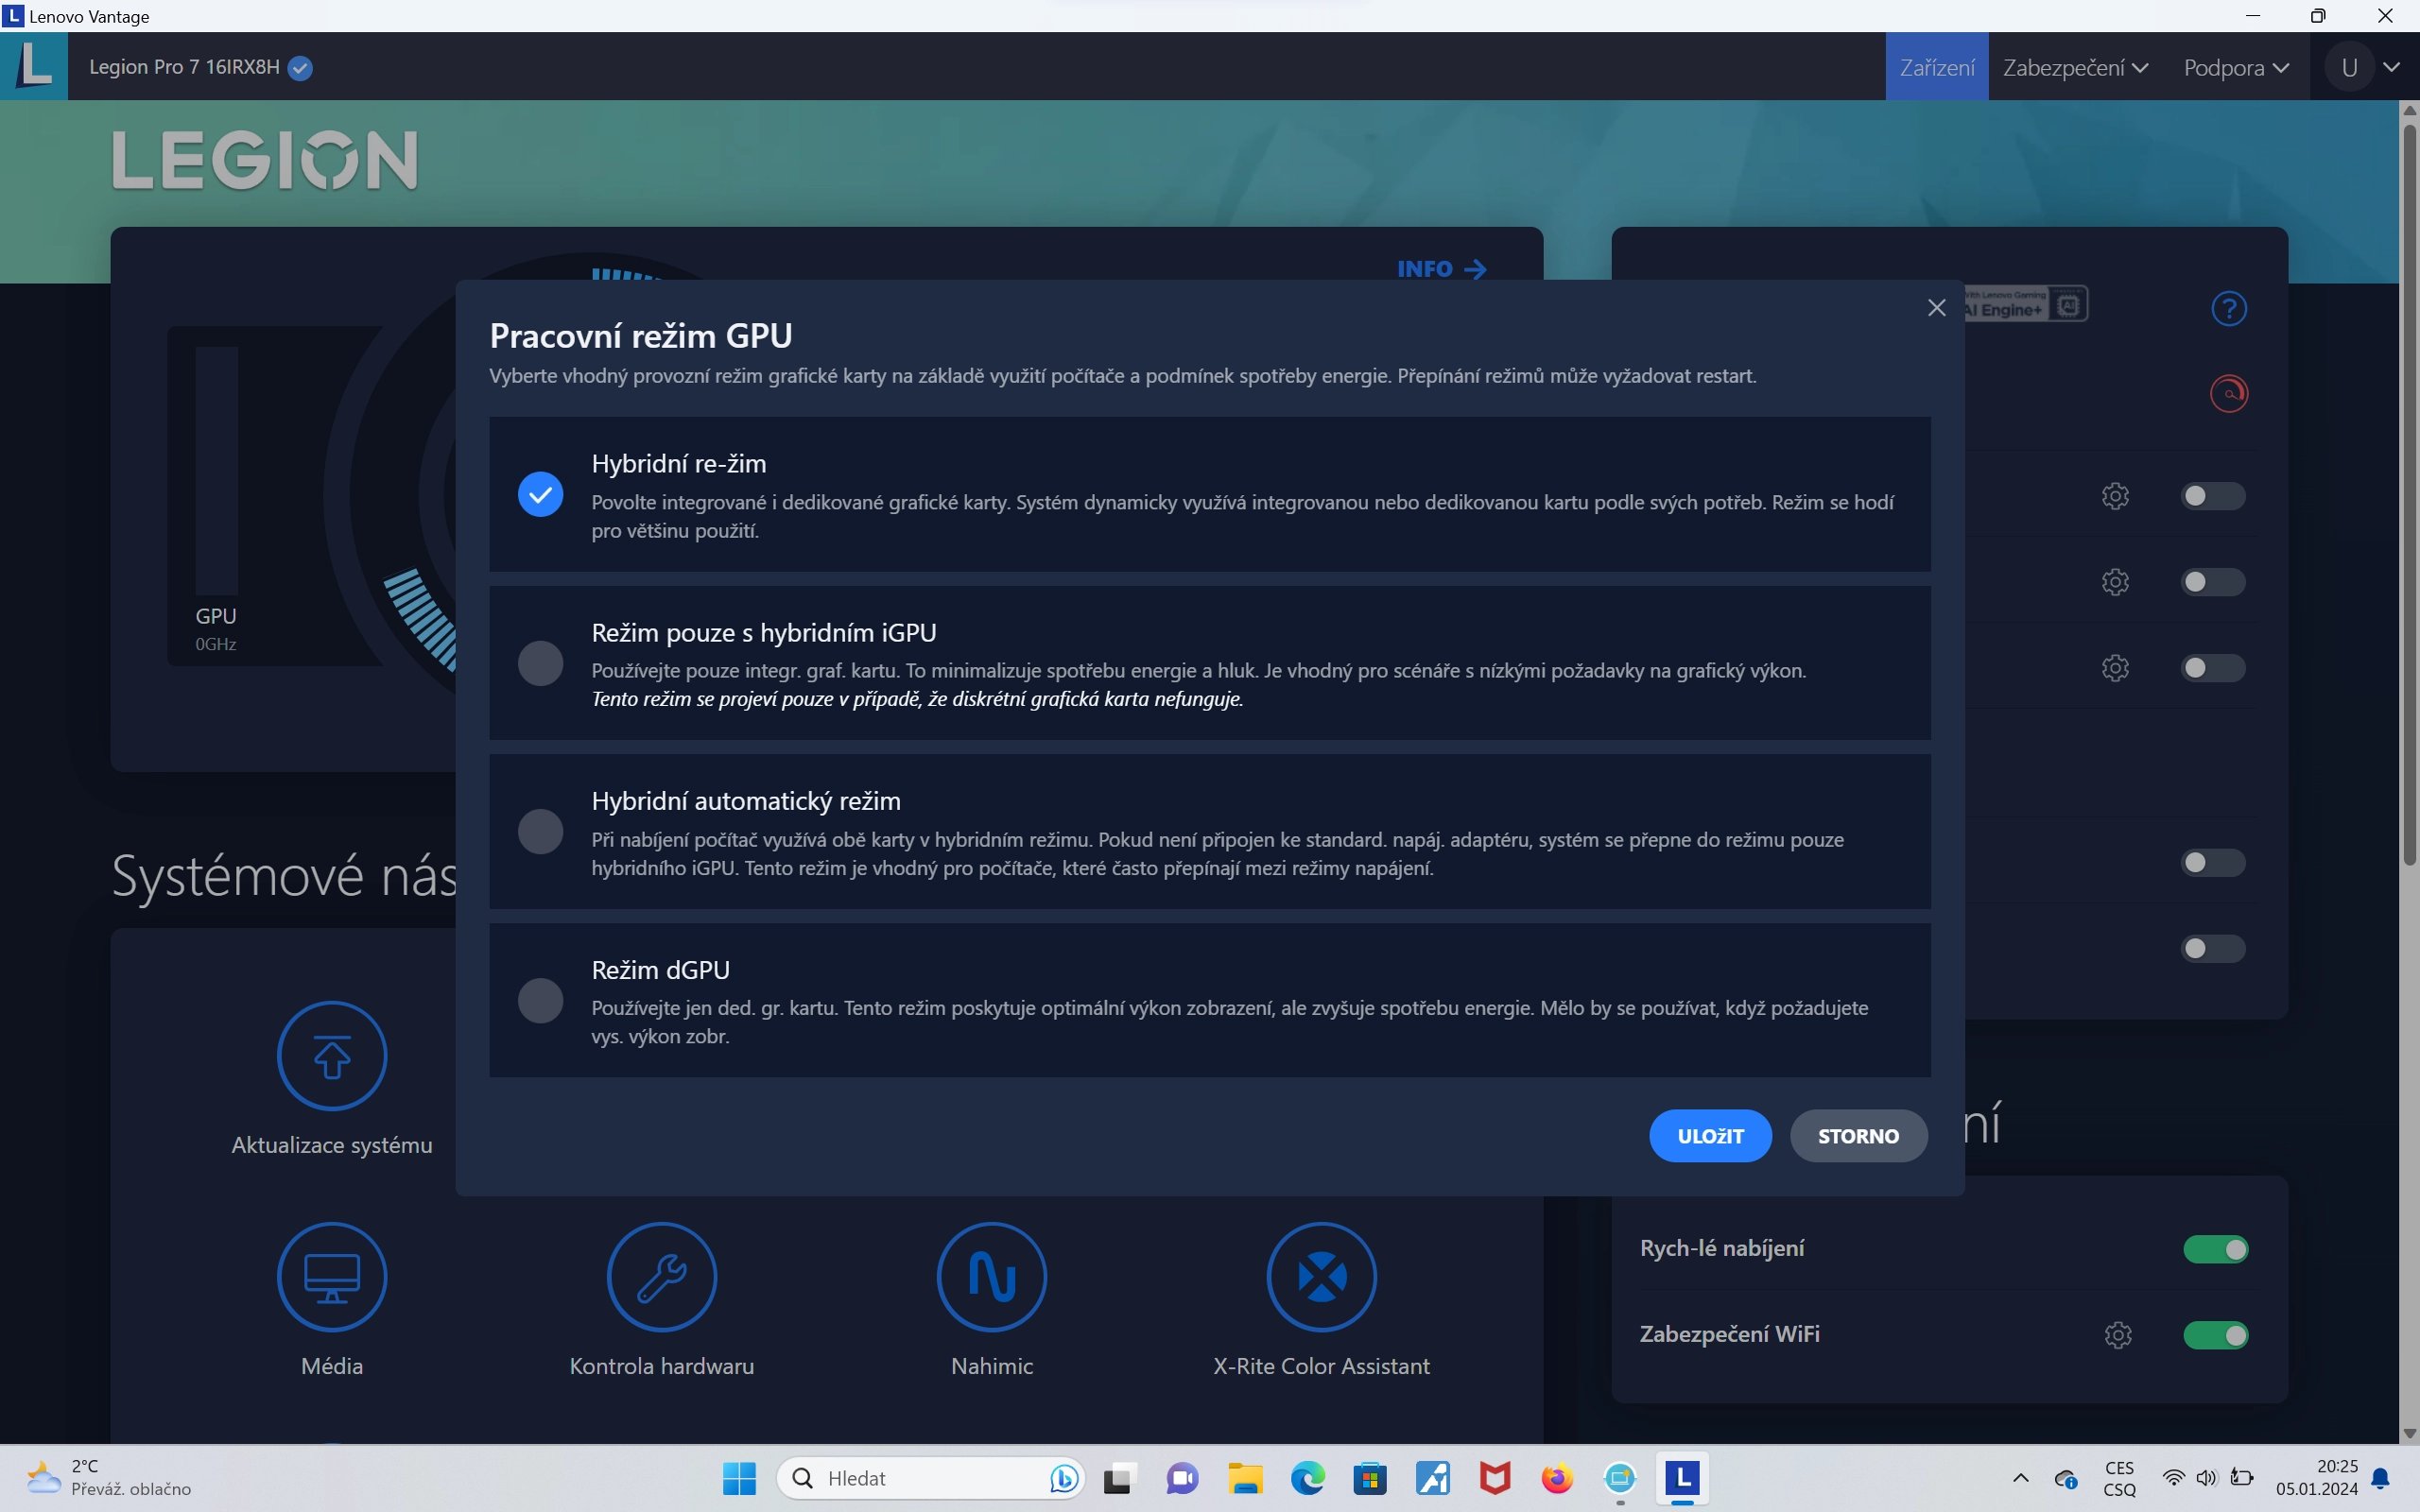Select Hybridní automatický režim option
This screenshot has height=1512, width=2420.
click(540, 831)
